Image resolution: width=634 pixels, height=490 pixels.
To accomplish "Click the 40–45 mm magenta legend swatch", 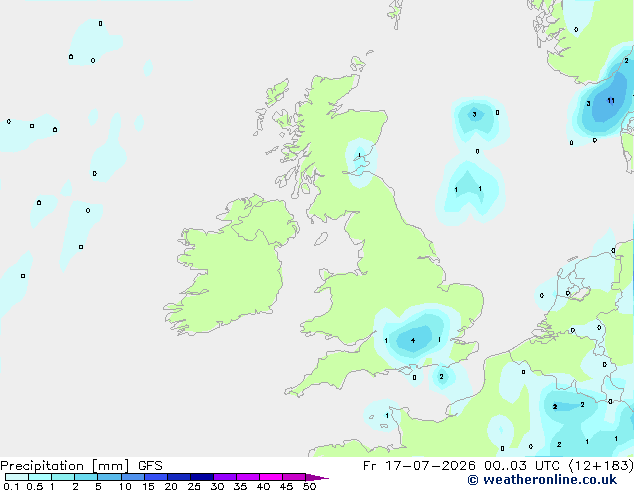I will tap(271, 477).
